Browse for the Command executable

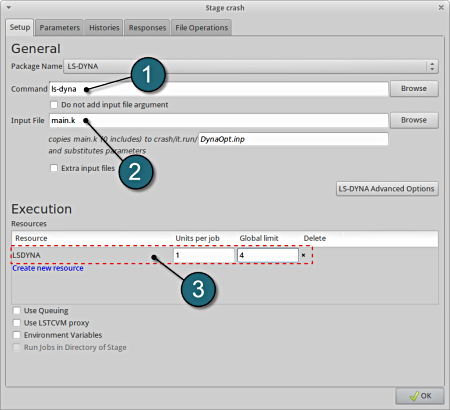tap(414, 89)
